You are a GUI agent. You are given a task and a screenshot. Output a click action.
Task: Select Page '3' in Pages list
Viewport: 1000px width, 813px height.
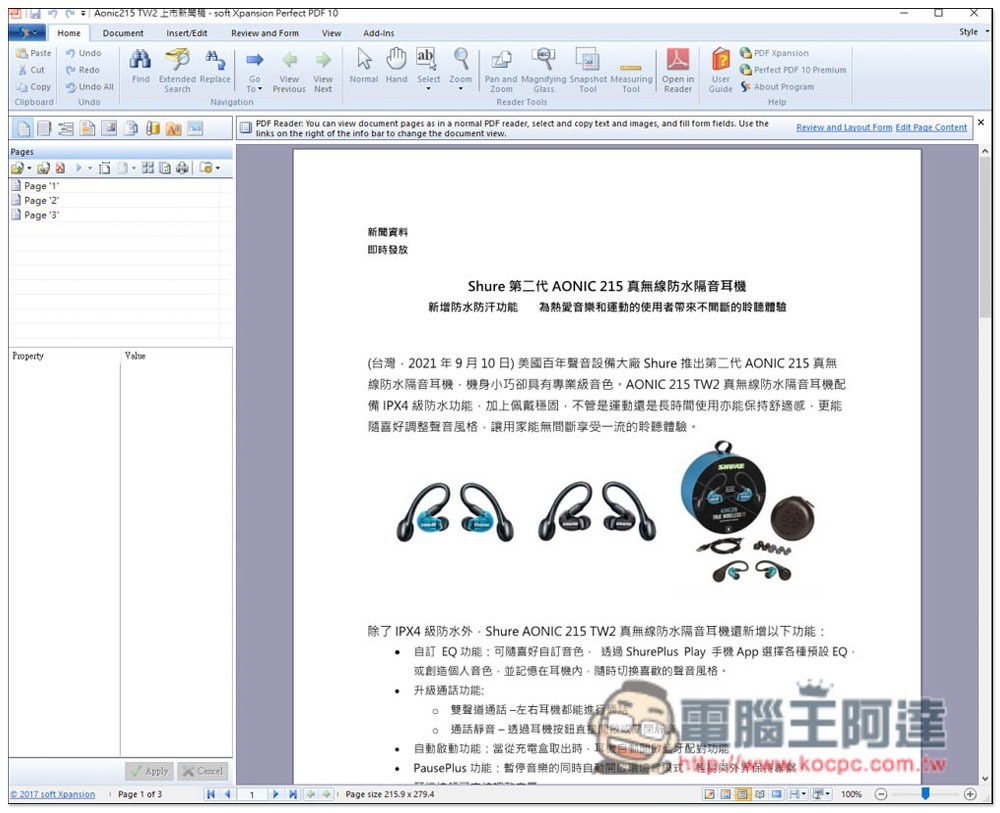pos(120,215)
